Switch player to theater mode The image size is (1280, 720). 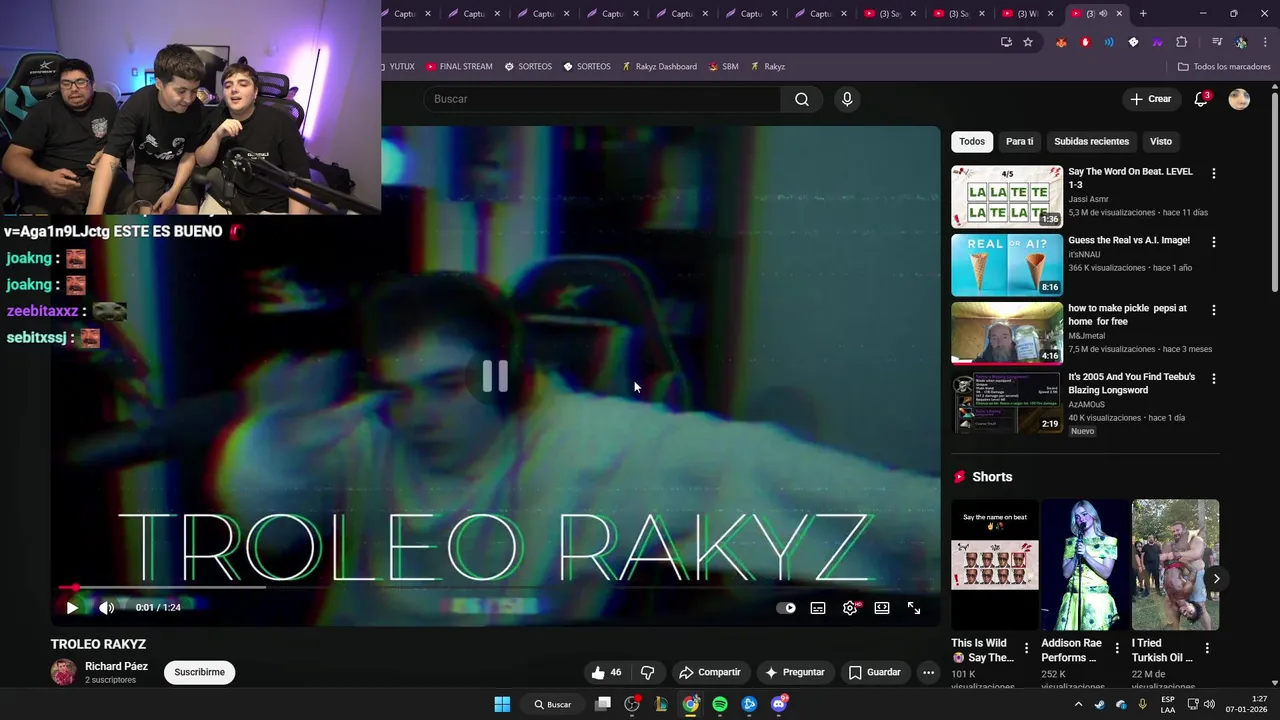pos(882,608)
